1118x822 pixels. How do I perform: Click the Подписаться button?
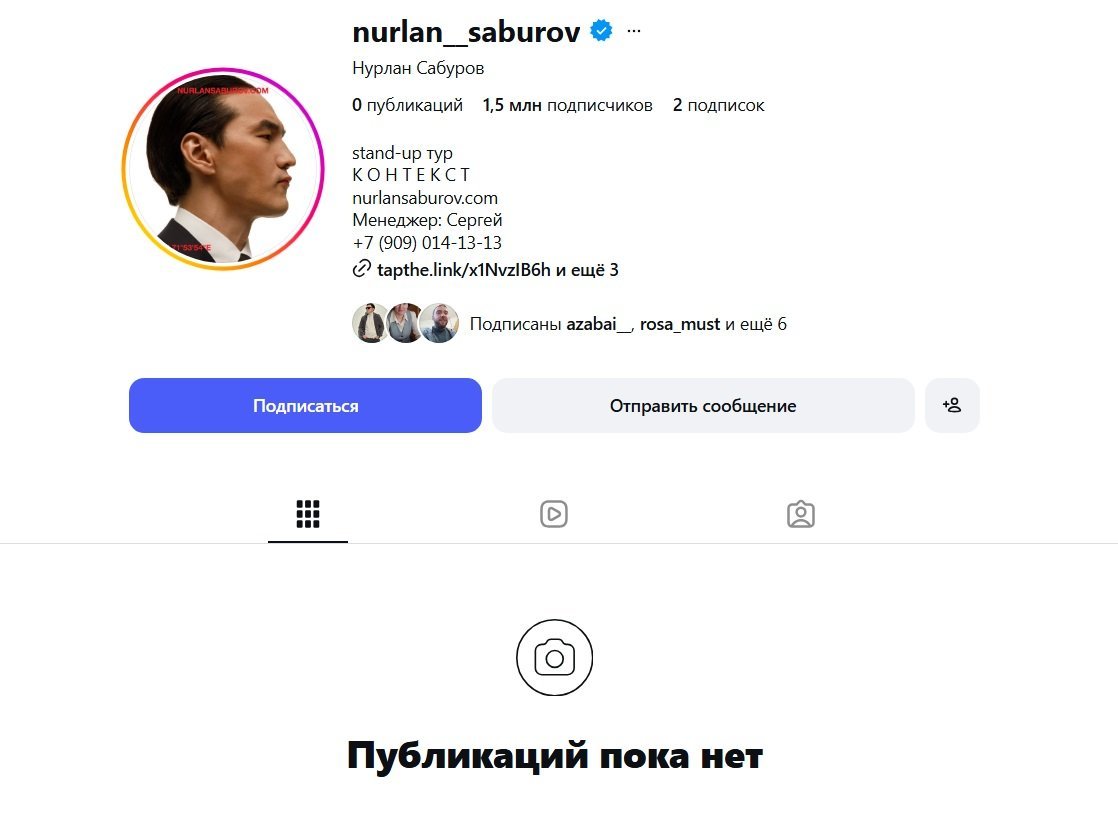tap(305, 405)
